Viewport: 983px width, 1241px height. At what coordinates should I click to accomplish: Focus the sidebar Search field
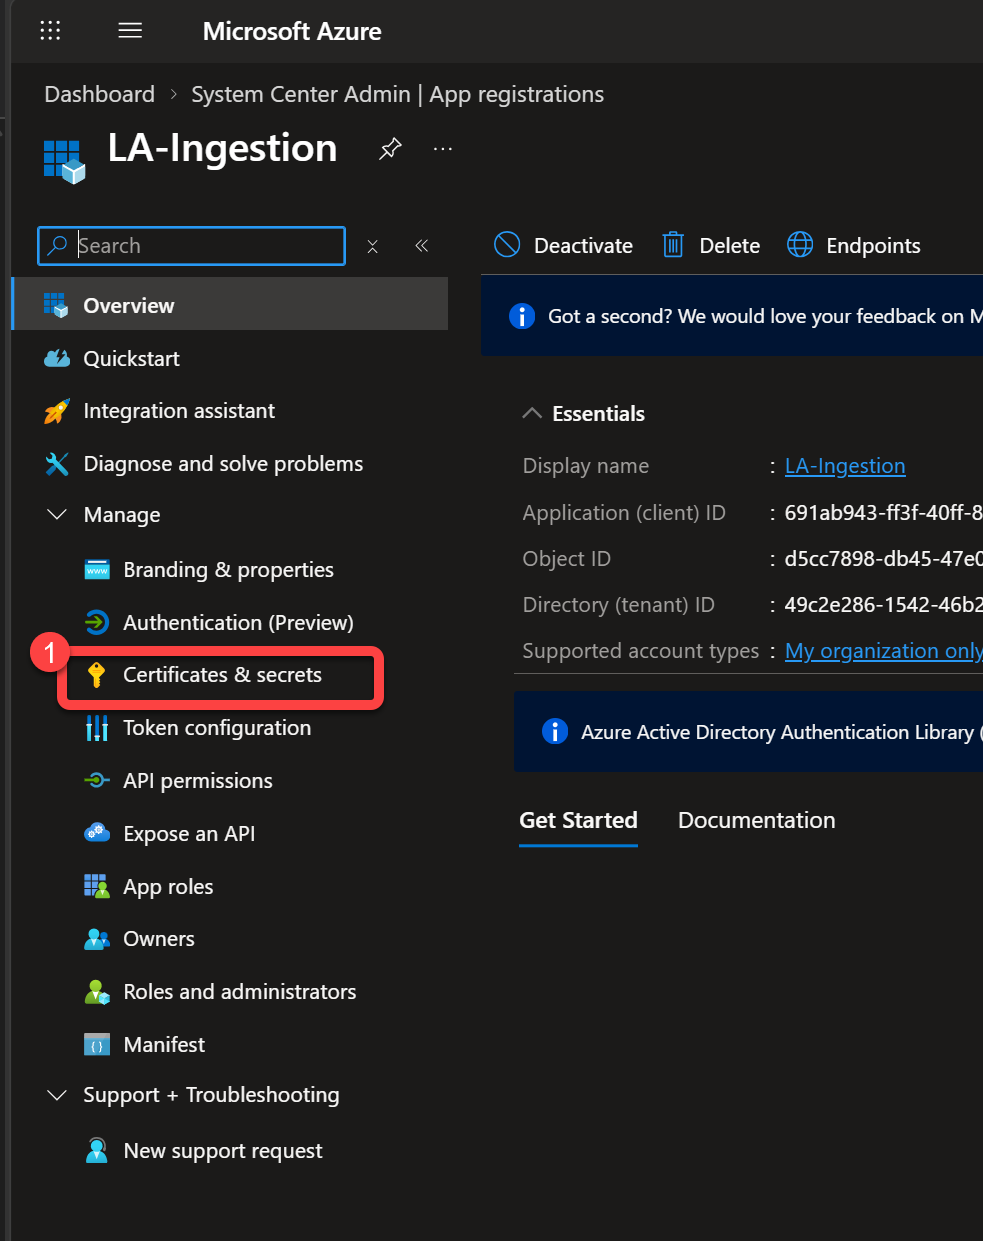pos(191,246)
